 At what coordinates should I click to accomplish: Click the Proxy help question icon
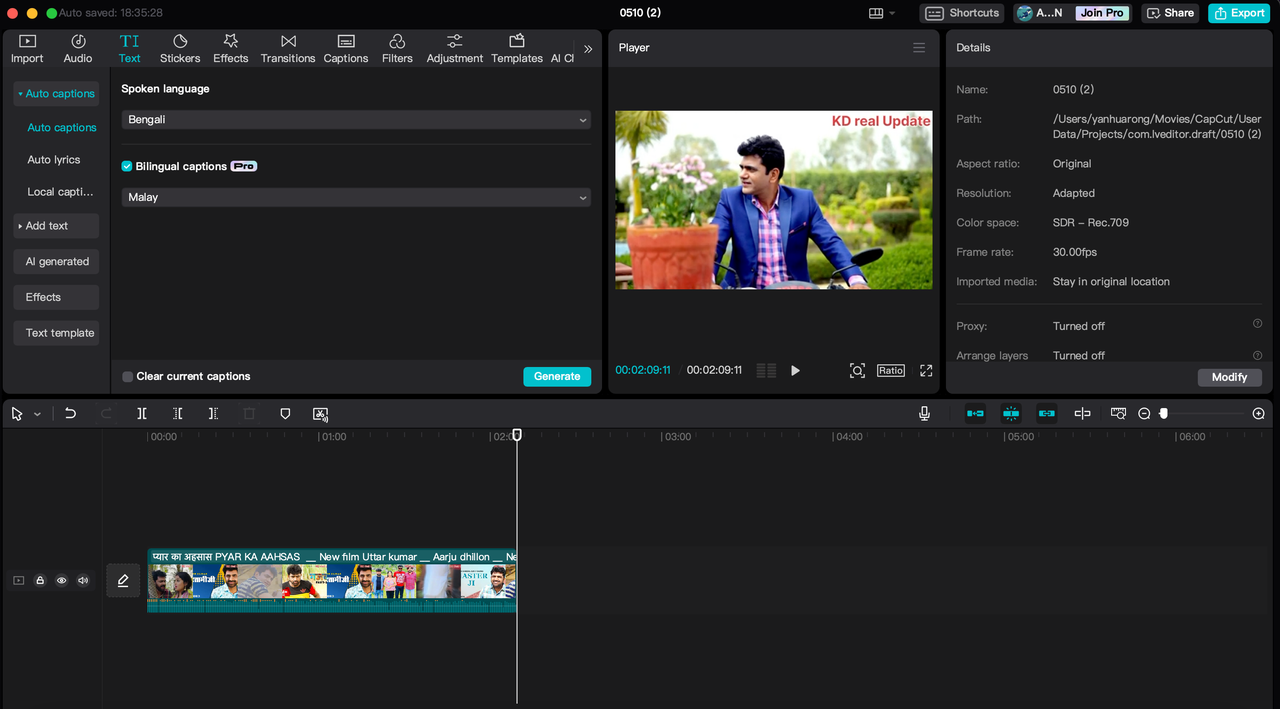(1257, 324)
